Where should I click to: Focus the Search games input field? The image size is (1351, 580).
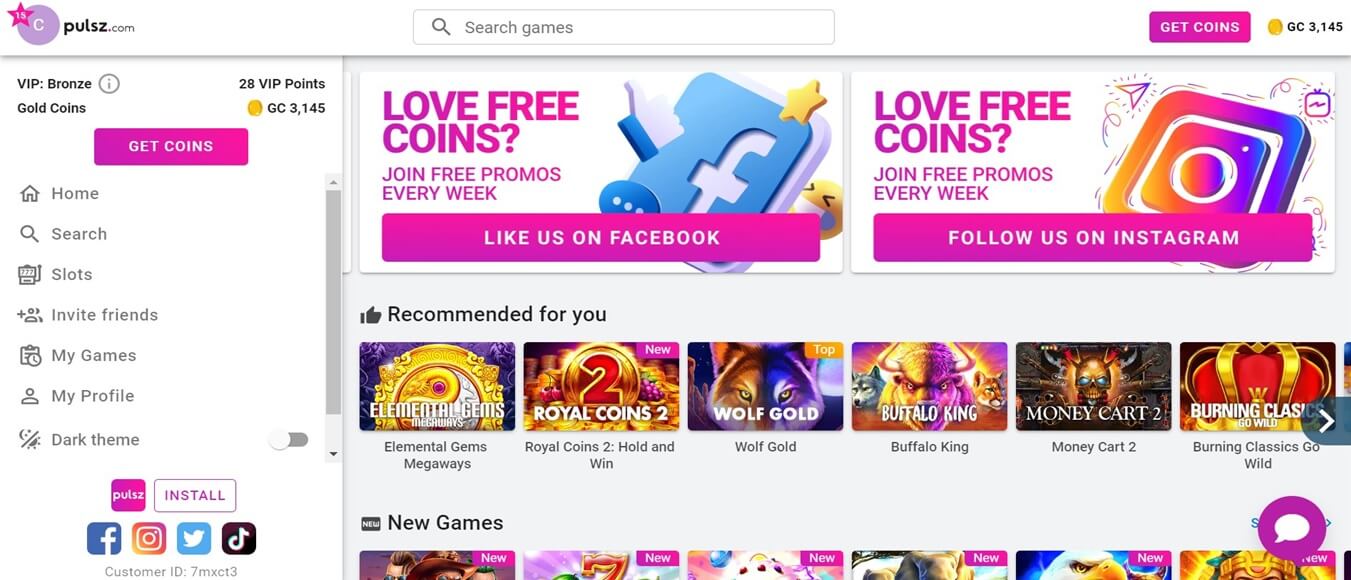[x=624, y=27]
